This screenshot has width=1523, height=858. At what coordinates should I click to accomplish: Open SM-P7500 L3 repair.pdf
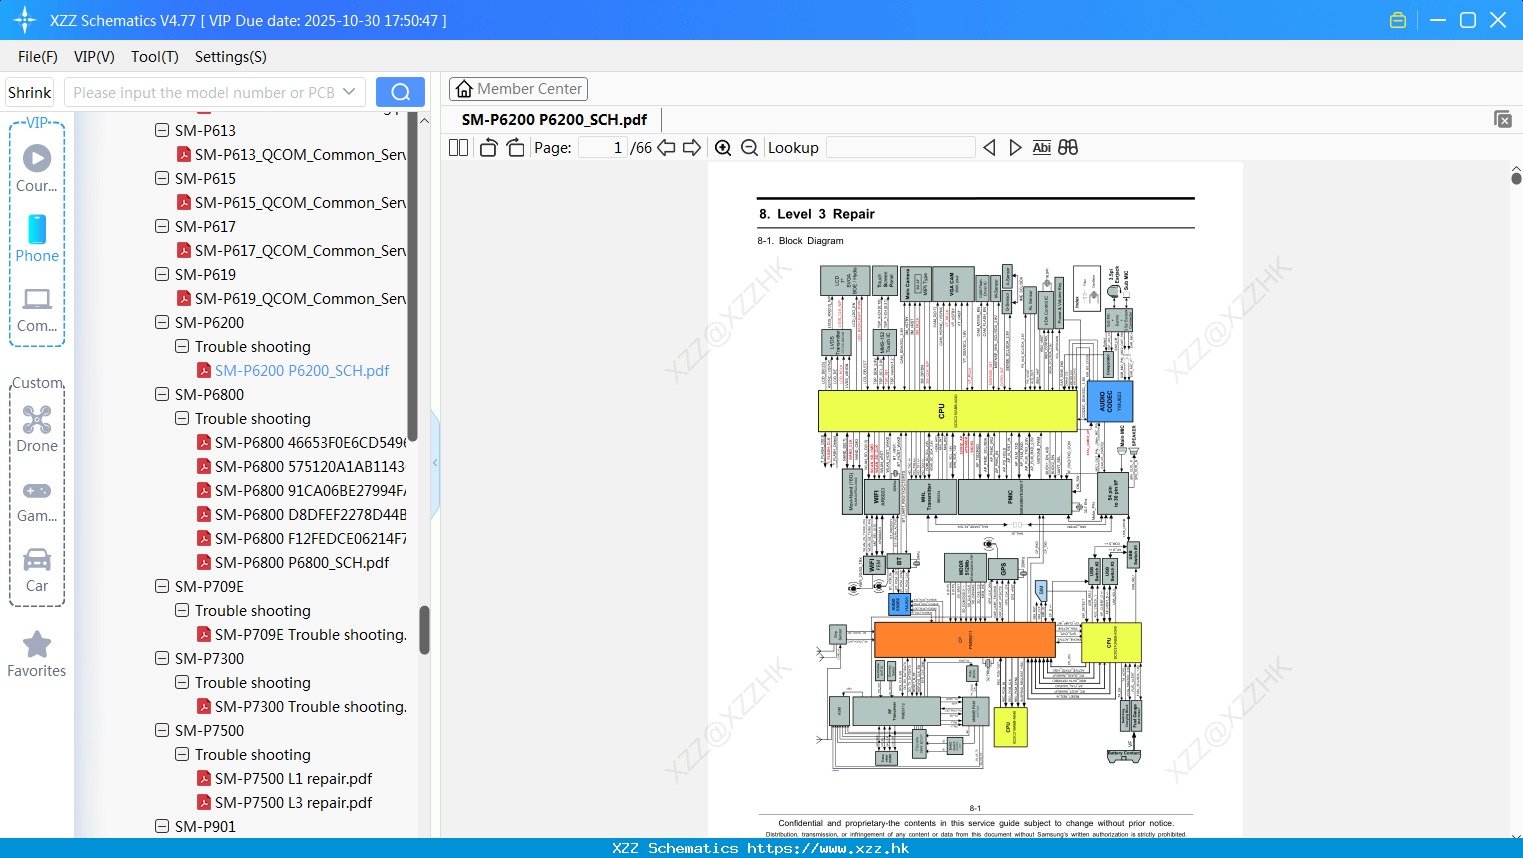(284, 802)
